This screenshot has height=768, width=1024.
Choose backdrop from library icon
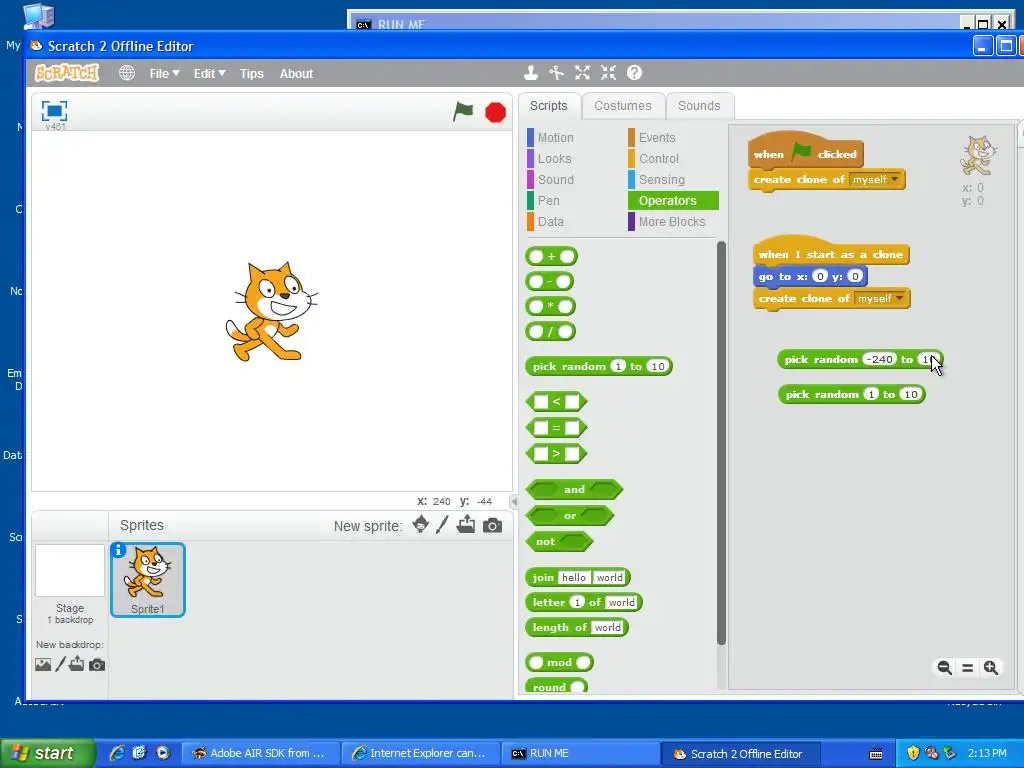point(43,665)
